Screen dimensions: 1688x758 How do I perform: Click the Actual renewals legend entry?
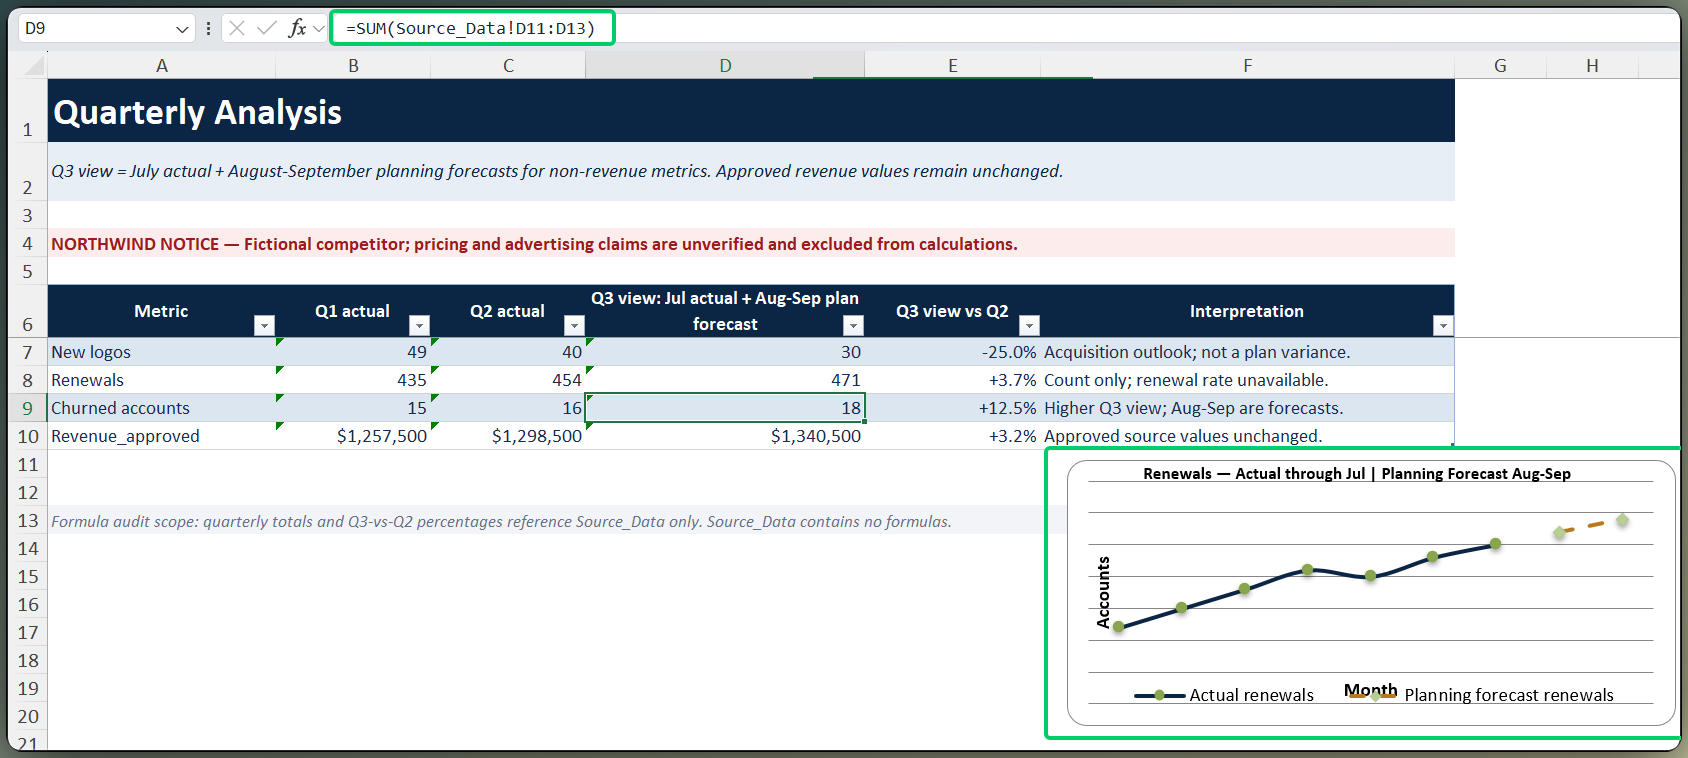1224,695
